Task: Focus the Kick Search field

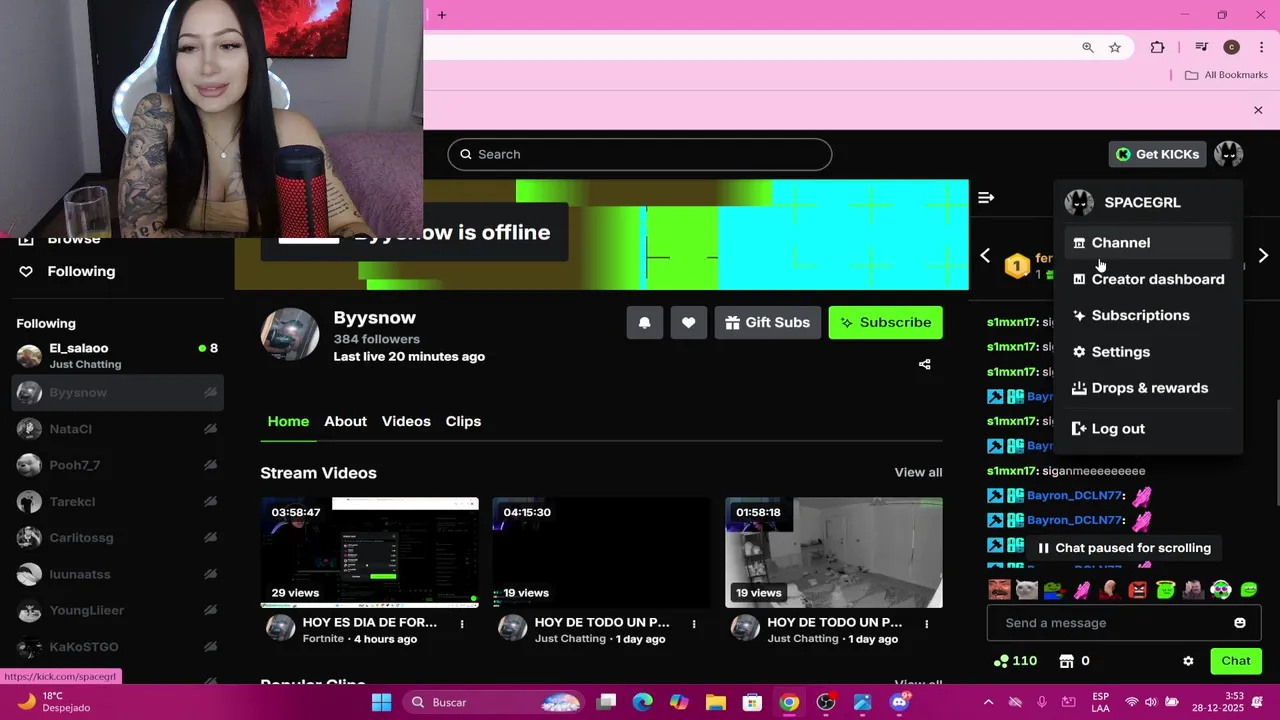Action: click(x=640, y=154)
